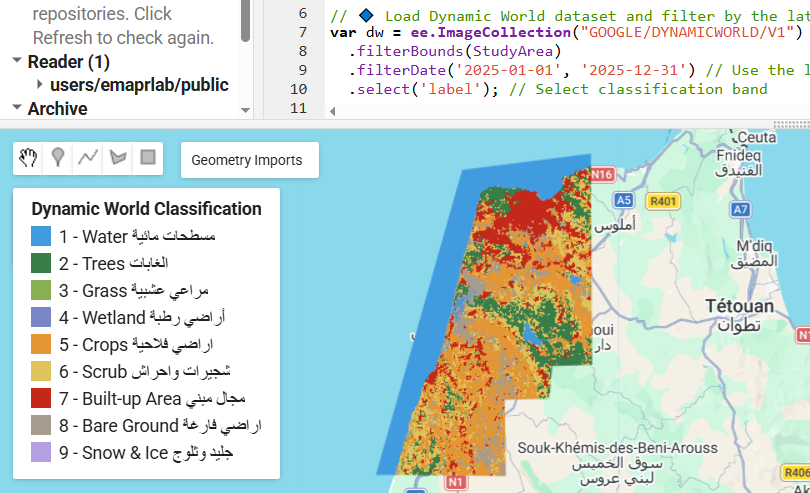Viewport: 810px width, 493px height.
Task: Choose the draw line tool
Action: pyautogui.click(x=89, y=157)
